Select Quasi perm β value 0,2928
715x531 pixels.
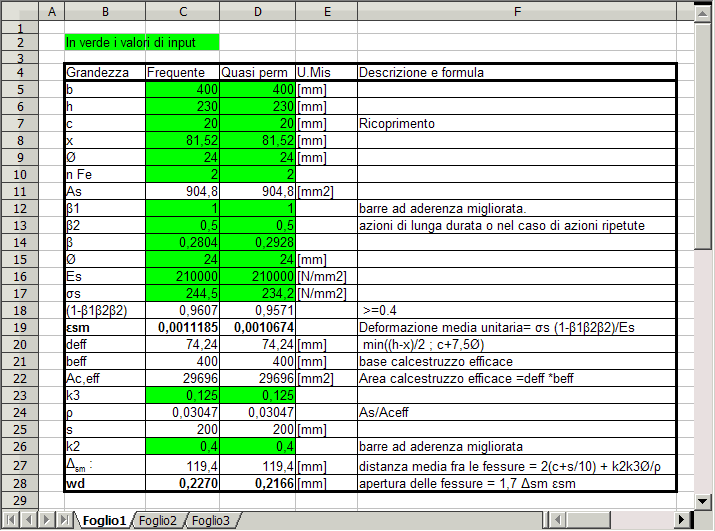point(258,242)
